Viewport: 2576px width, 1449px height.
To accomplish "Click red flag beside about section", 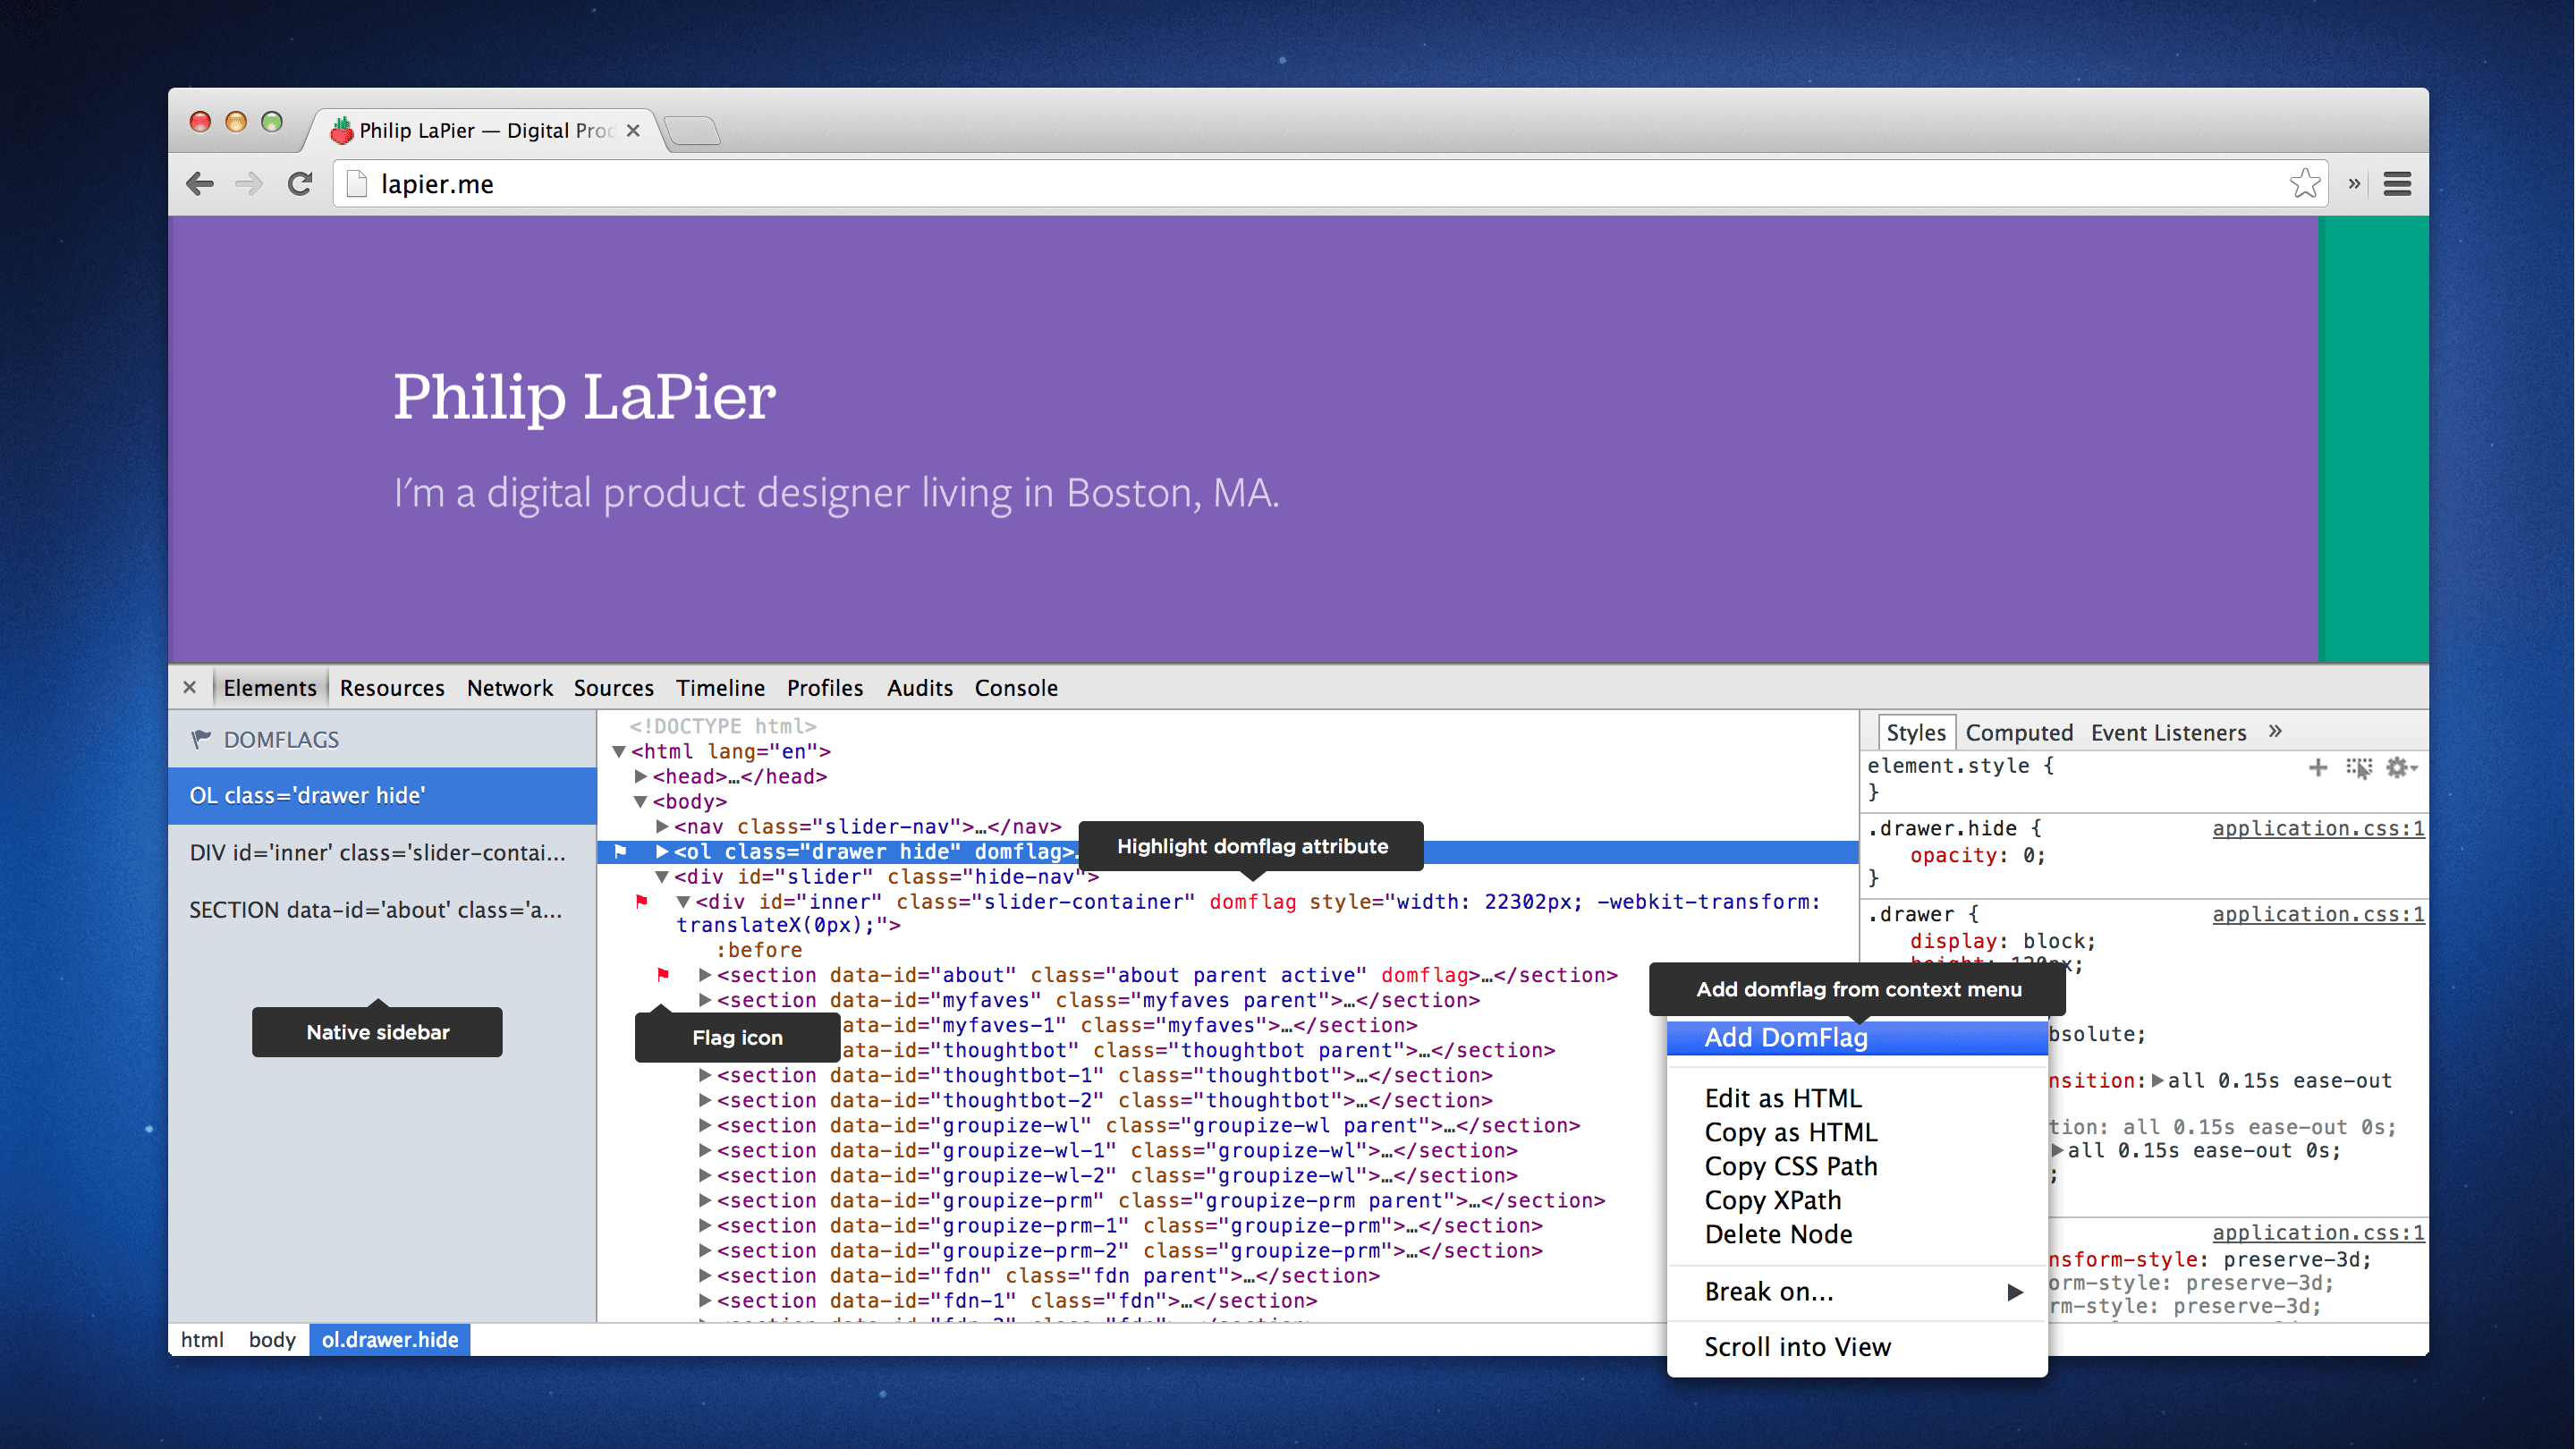I will tap(662, 975).
